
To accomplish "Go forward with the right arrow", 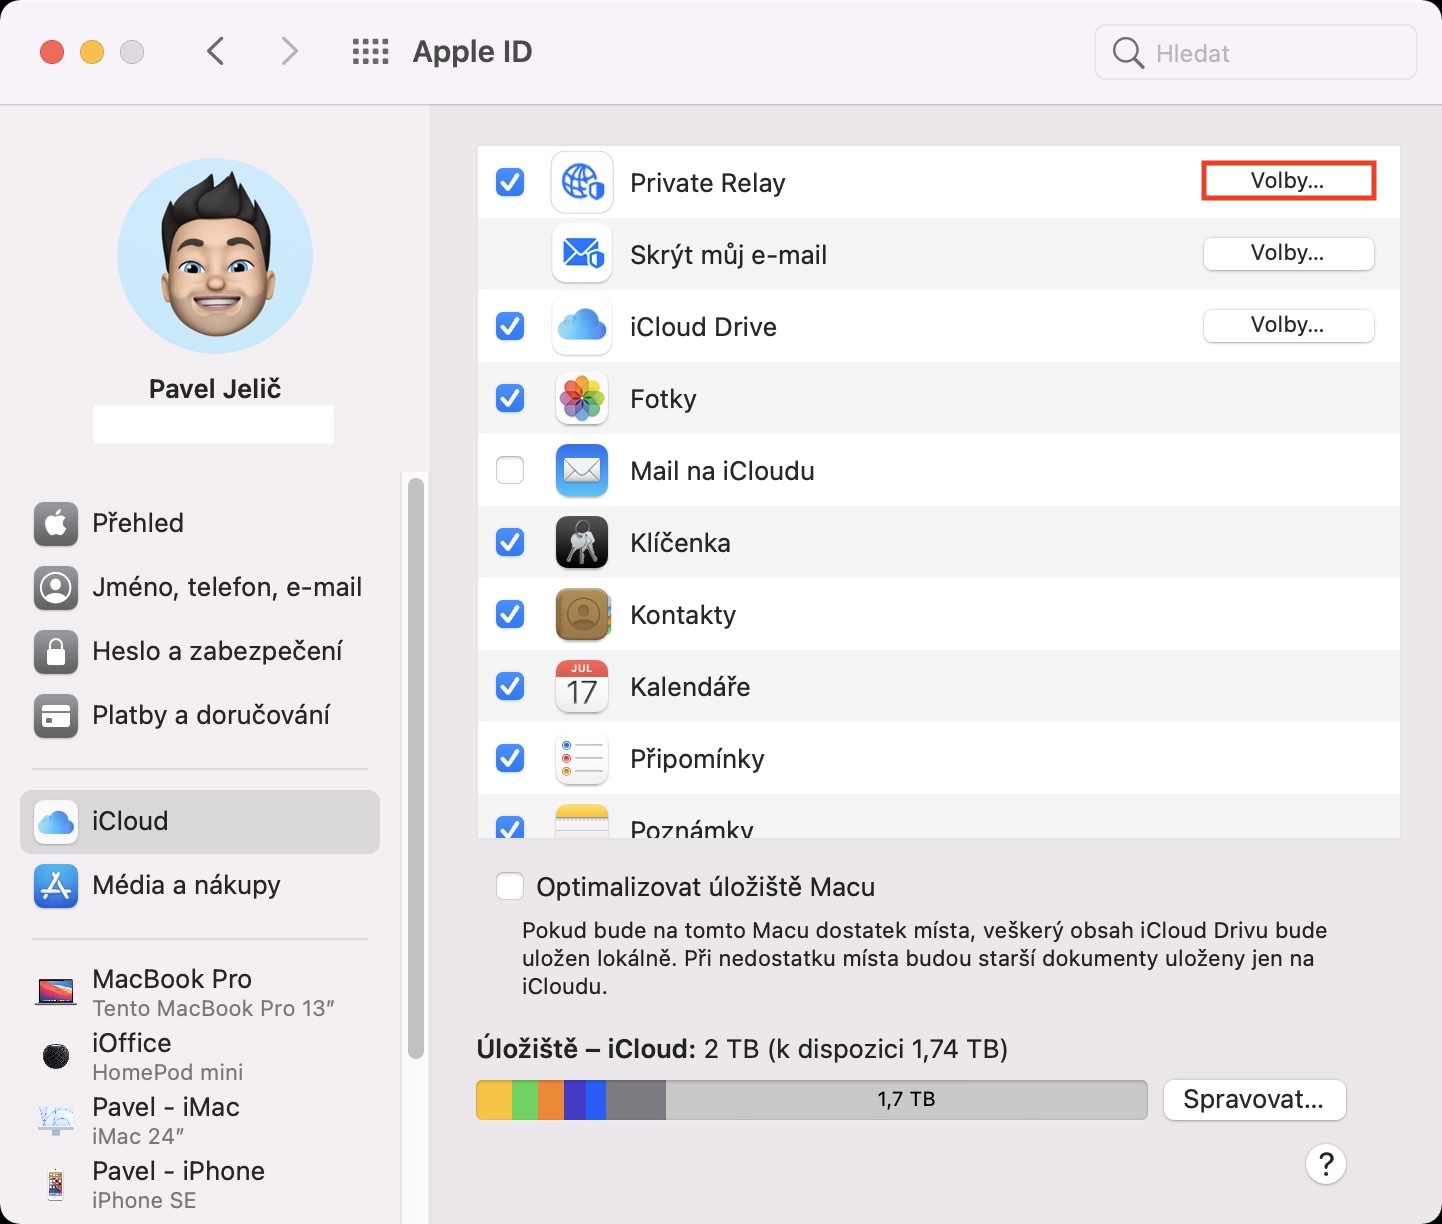I will click(x=289, y=51).
